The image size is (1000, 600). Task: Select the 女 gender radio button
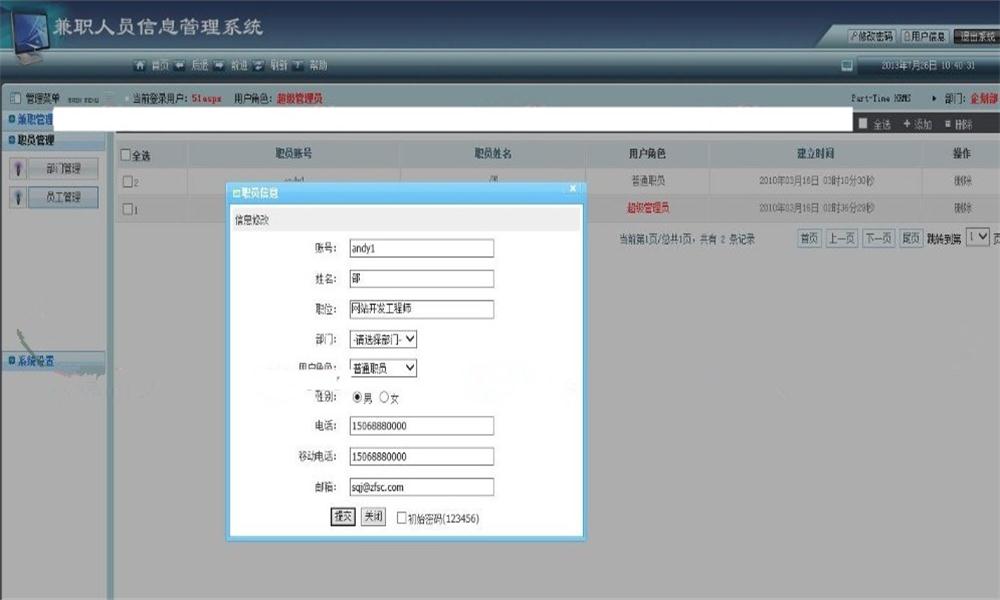[x=384, y=398]
